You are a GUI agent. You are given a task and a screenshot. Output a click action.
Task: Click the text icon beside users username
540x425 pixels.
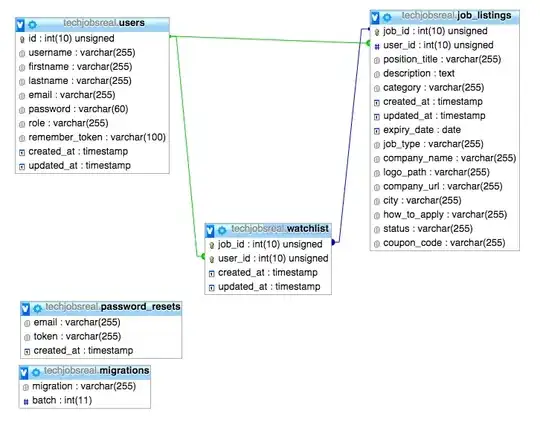coord(22,54)
